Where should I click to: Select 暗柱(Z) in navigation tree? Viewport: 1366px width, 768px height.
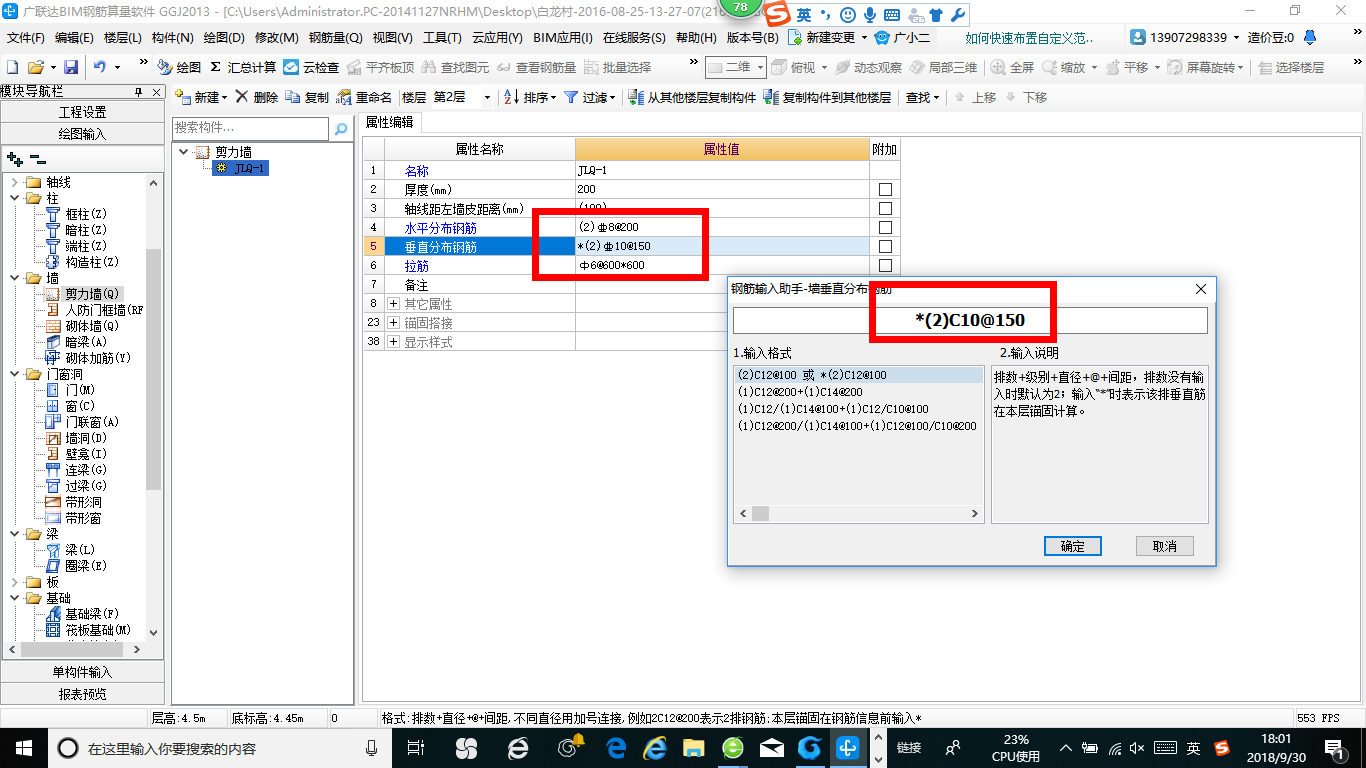click(85, 230)
